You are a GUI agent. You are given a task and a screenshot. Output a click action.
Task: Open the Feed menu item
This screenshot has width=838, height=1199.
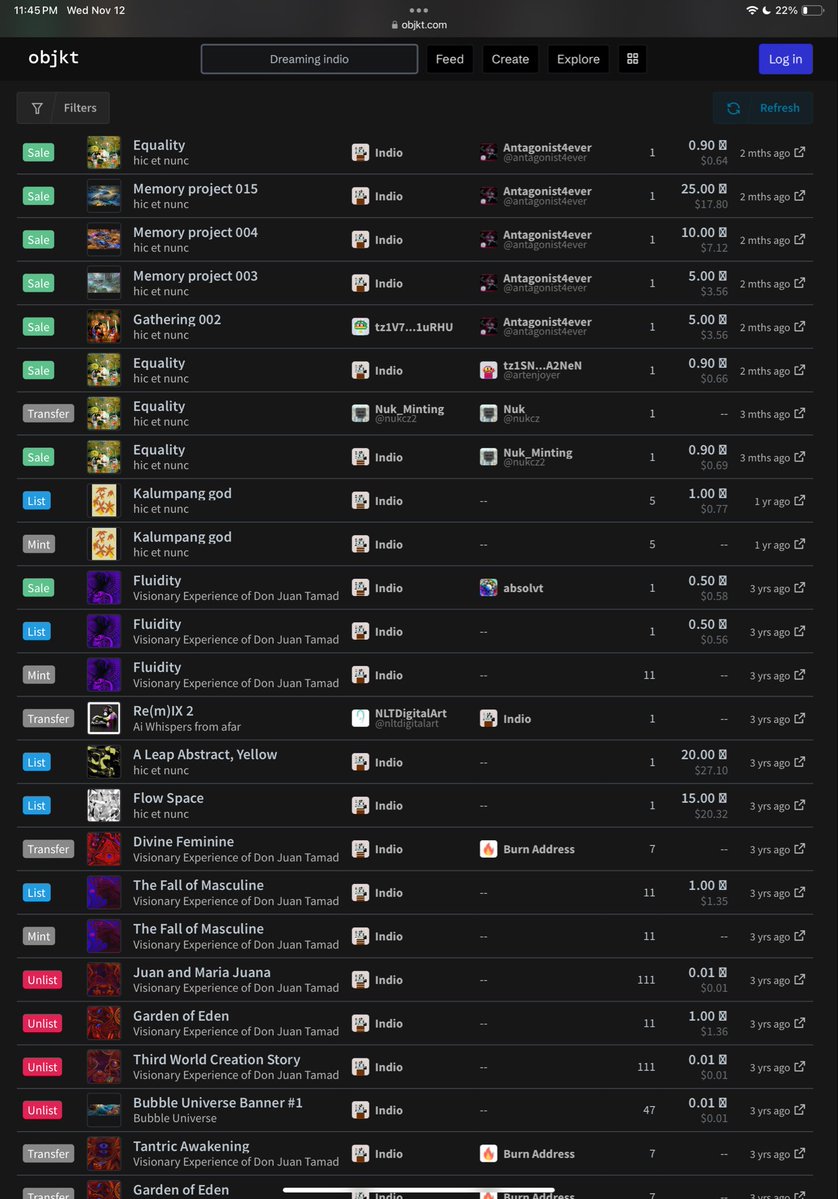coord(450,59)
